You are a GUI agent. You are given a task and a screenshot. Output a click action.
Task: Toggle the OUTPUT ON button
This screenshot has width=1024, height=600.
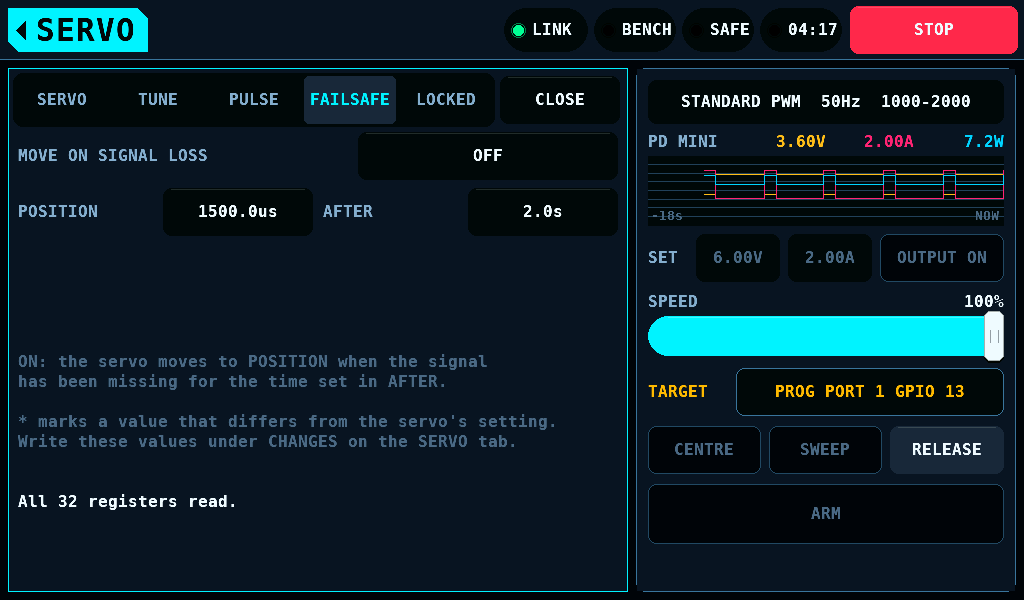(942, 258)
